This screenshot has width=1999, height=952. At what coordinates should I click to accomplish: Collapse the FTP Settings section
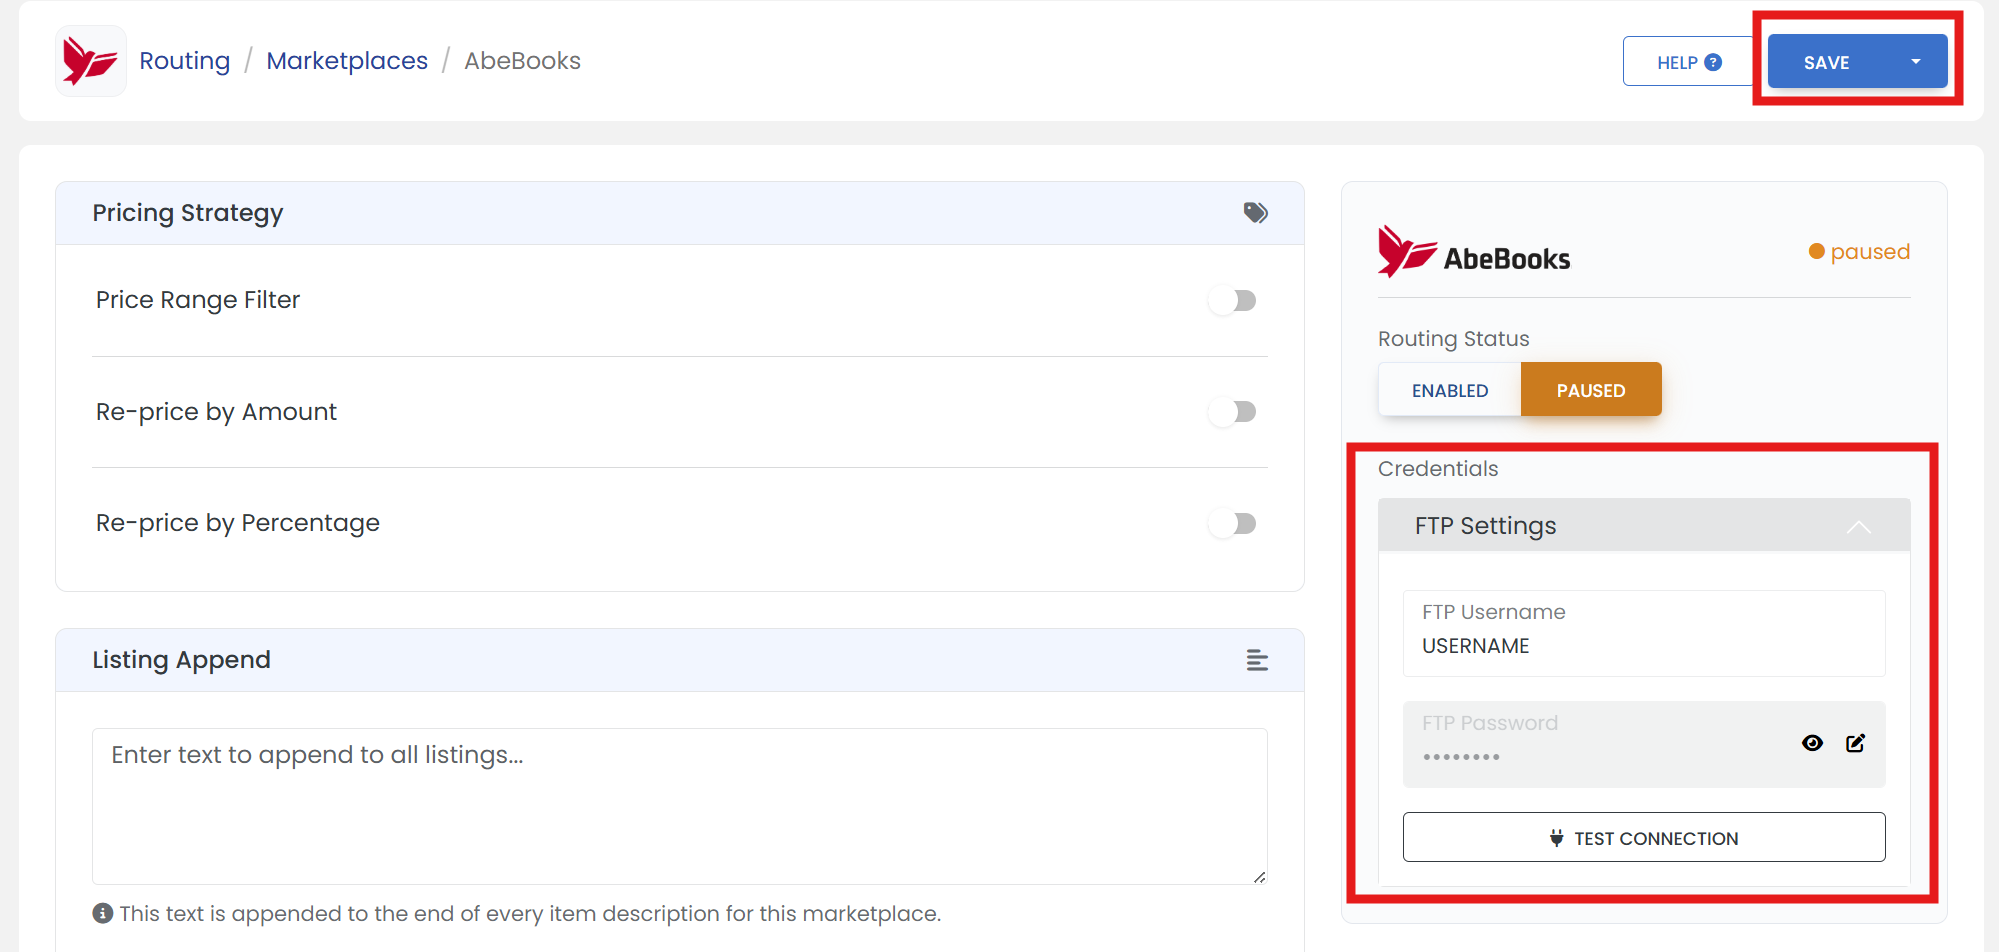tap(1858, 526)
